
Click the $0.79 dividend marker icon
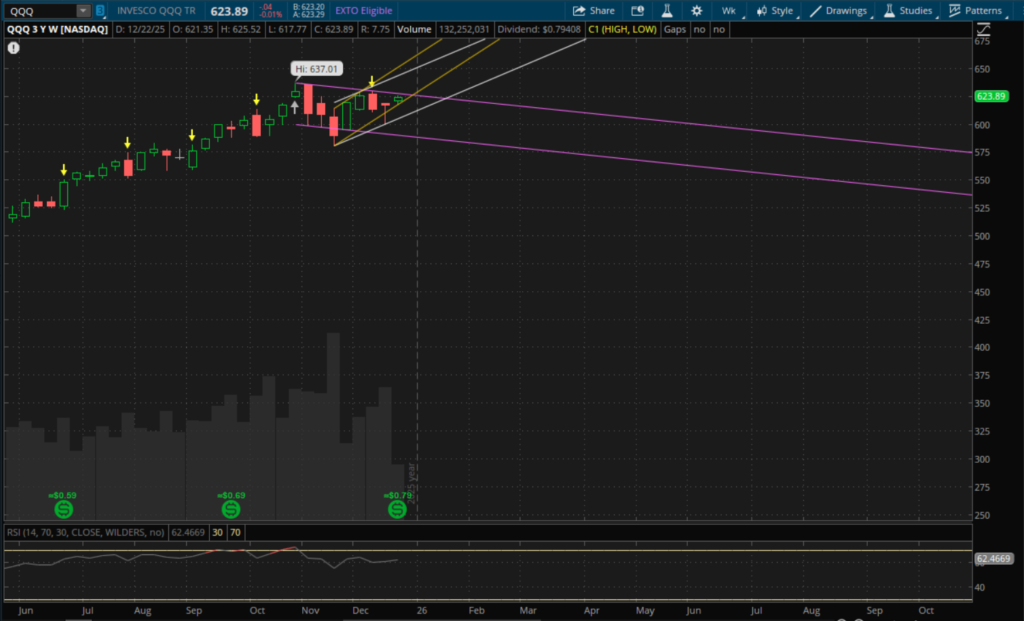tap(397, 509)
